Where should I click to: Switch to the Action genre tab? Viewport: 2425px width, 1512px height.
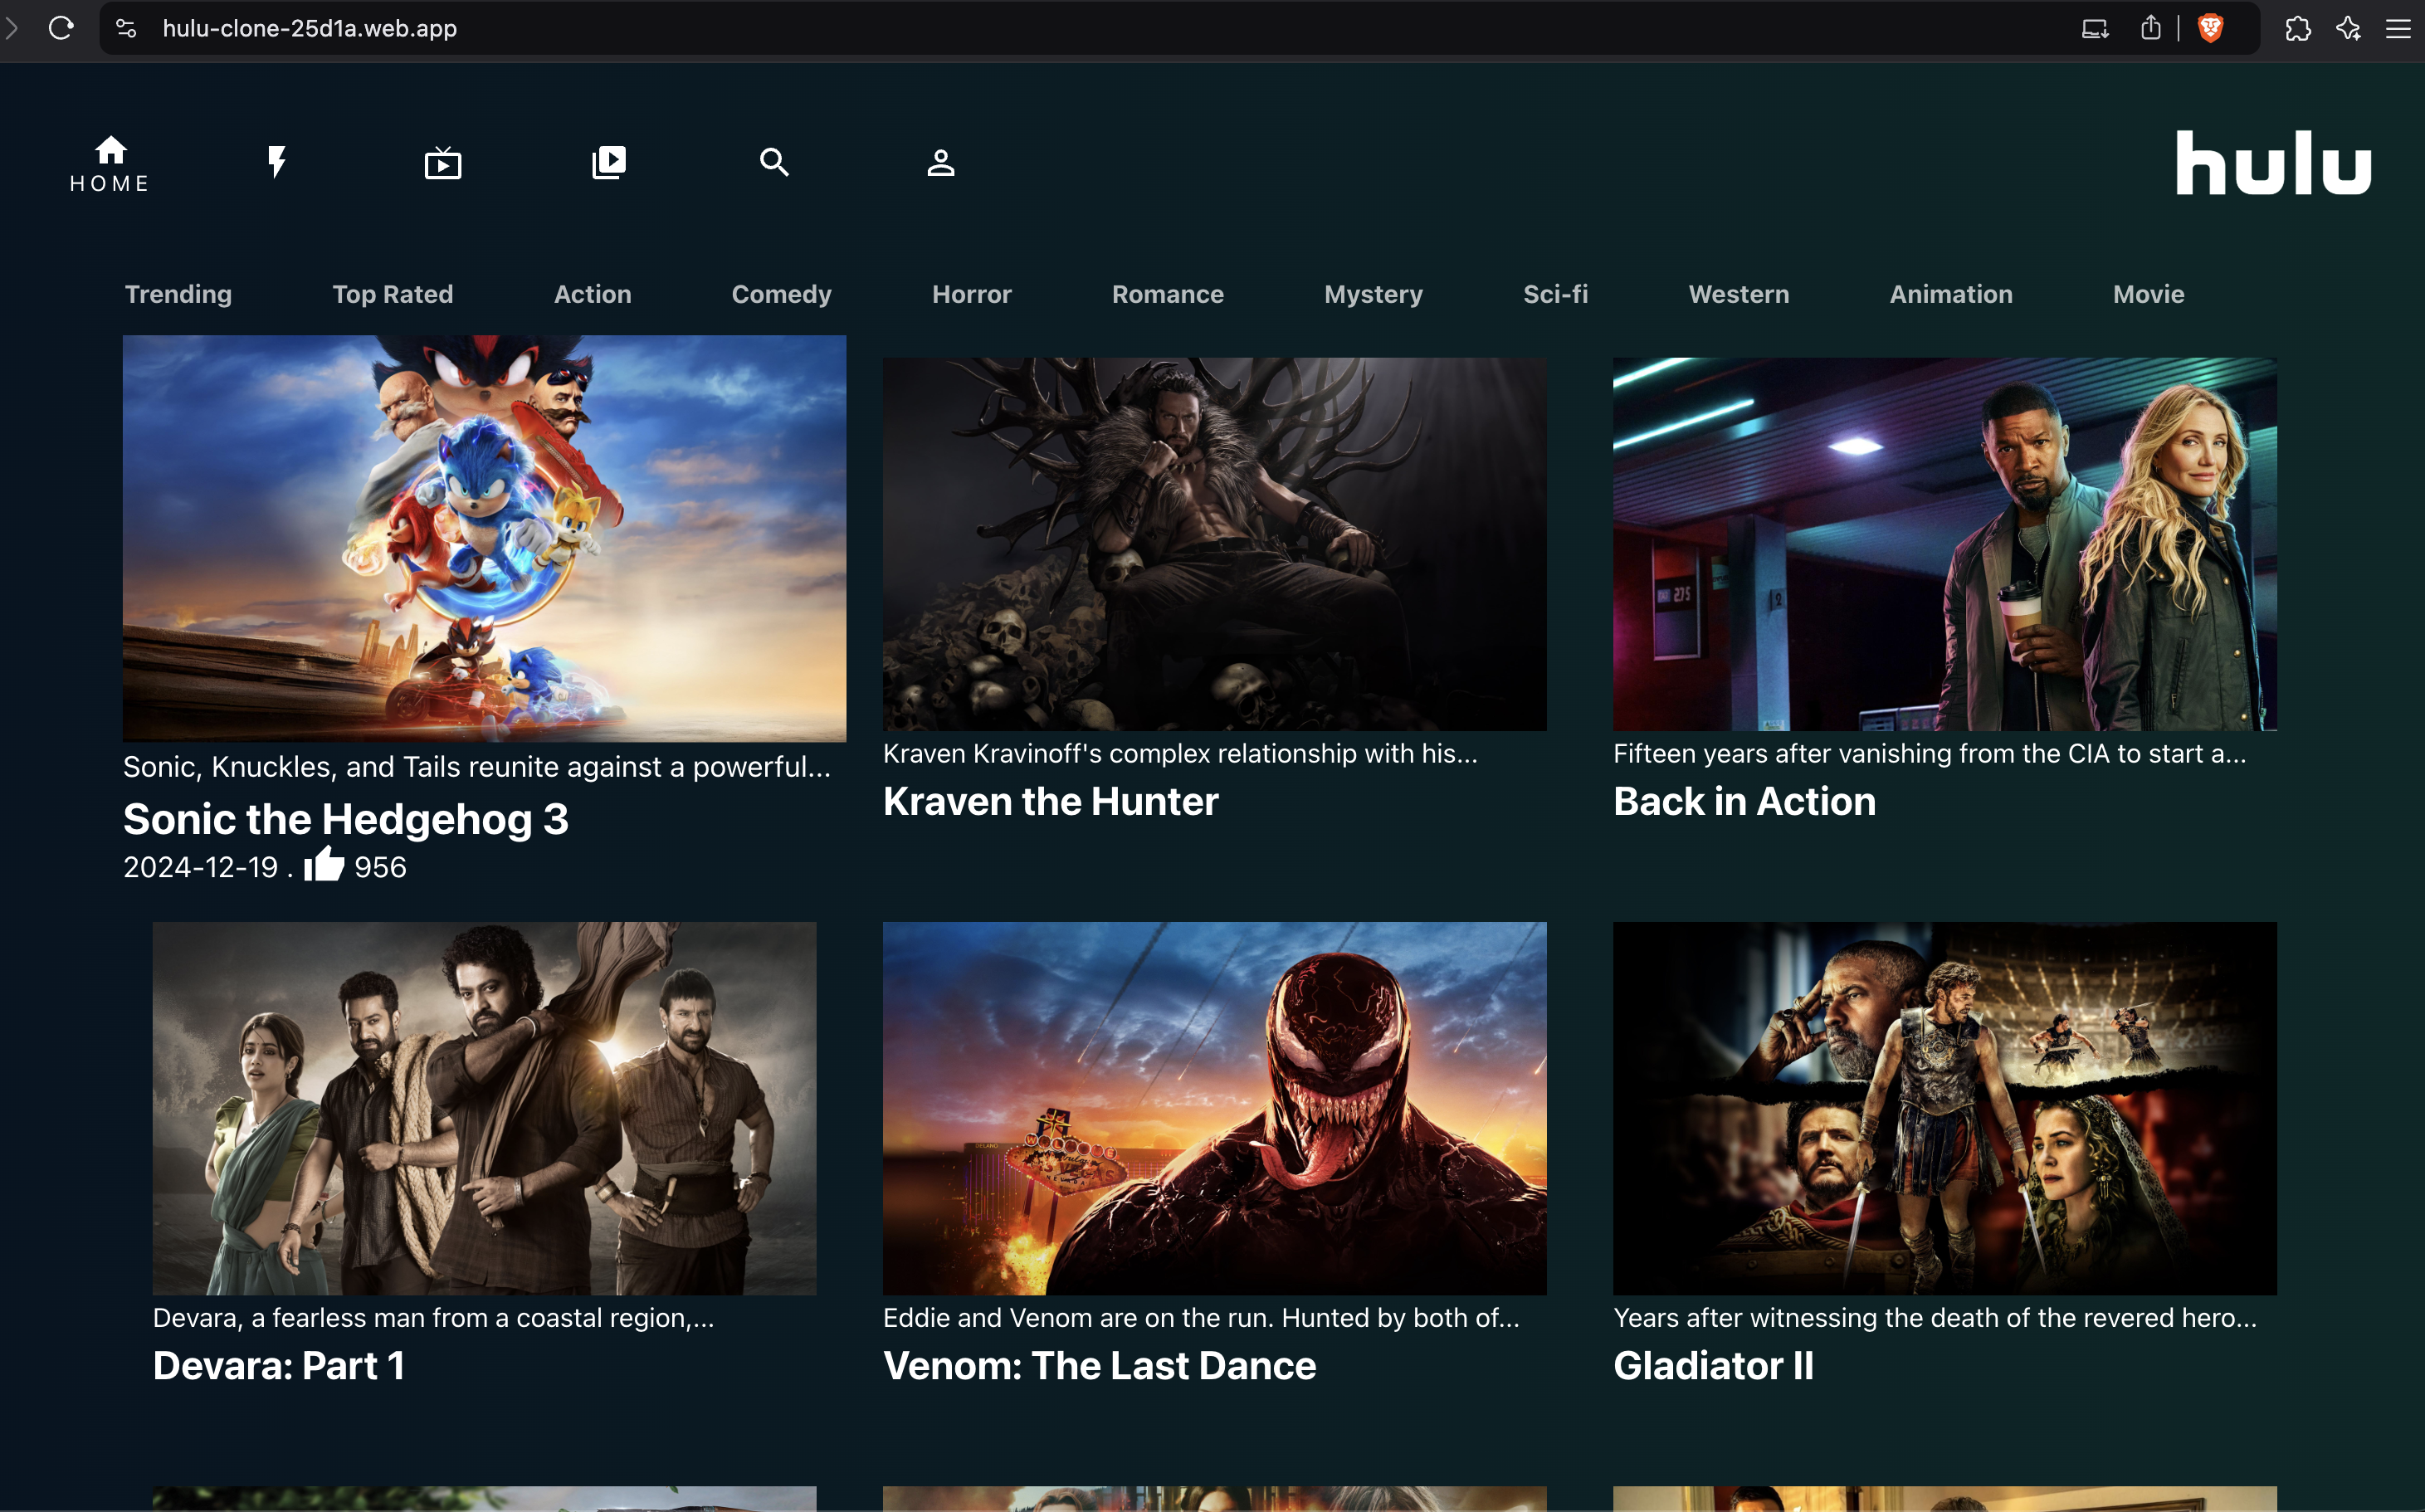tap(593, 294)
